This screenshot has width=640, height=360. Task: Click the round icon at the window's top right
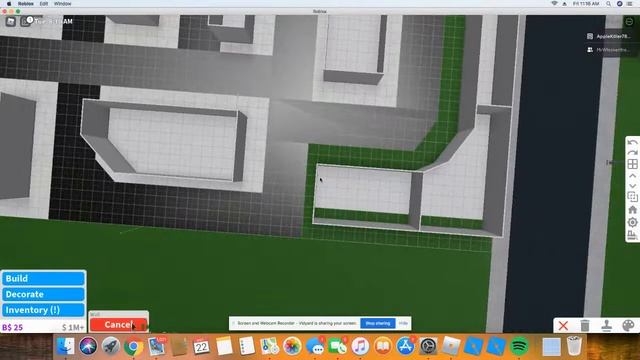click(x=629, y=22)
